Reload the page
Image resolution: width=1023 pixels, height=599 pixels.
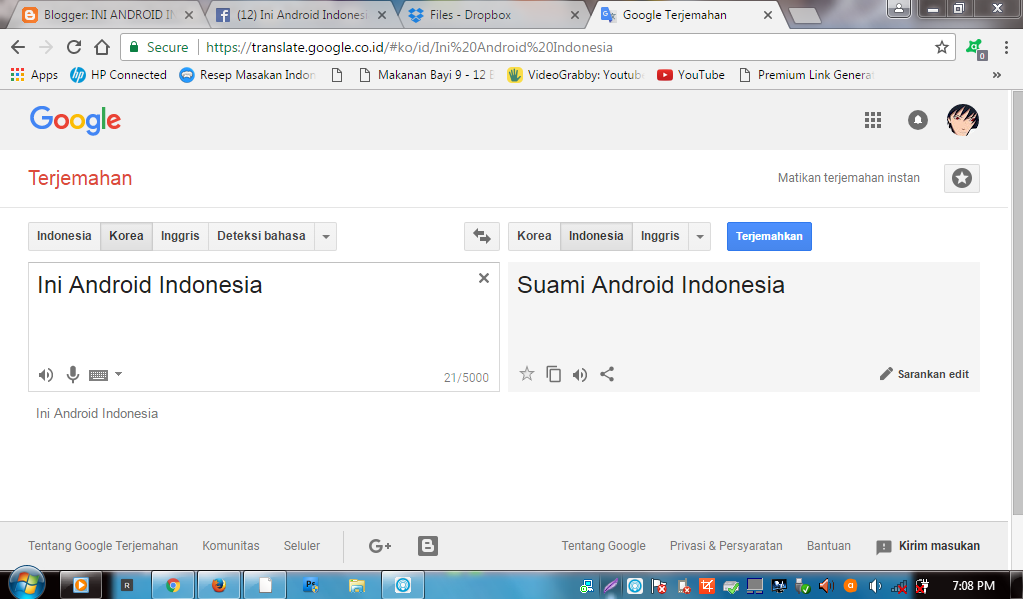click(74, 47)
